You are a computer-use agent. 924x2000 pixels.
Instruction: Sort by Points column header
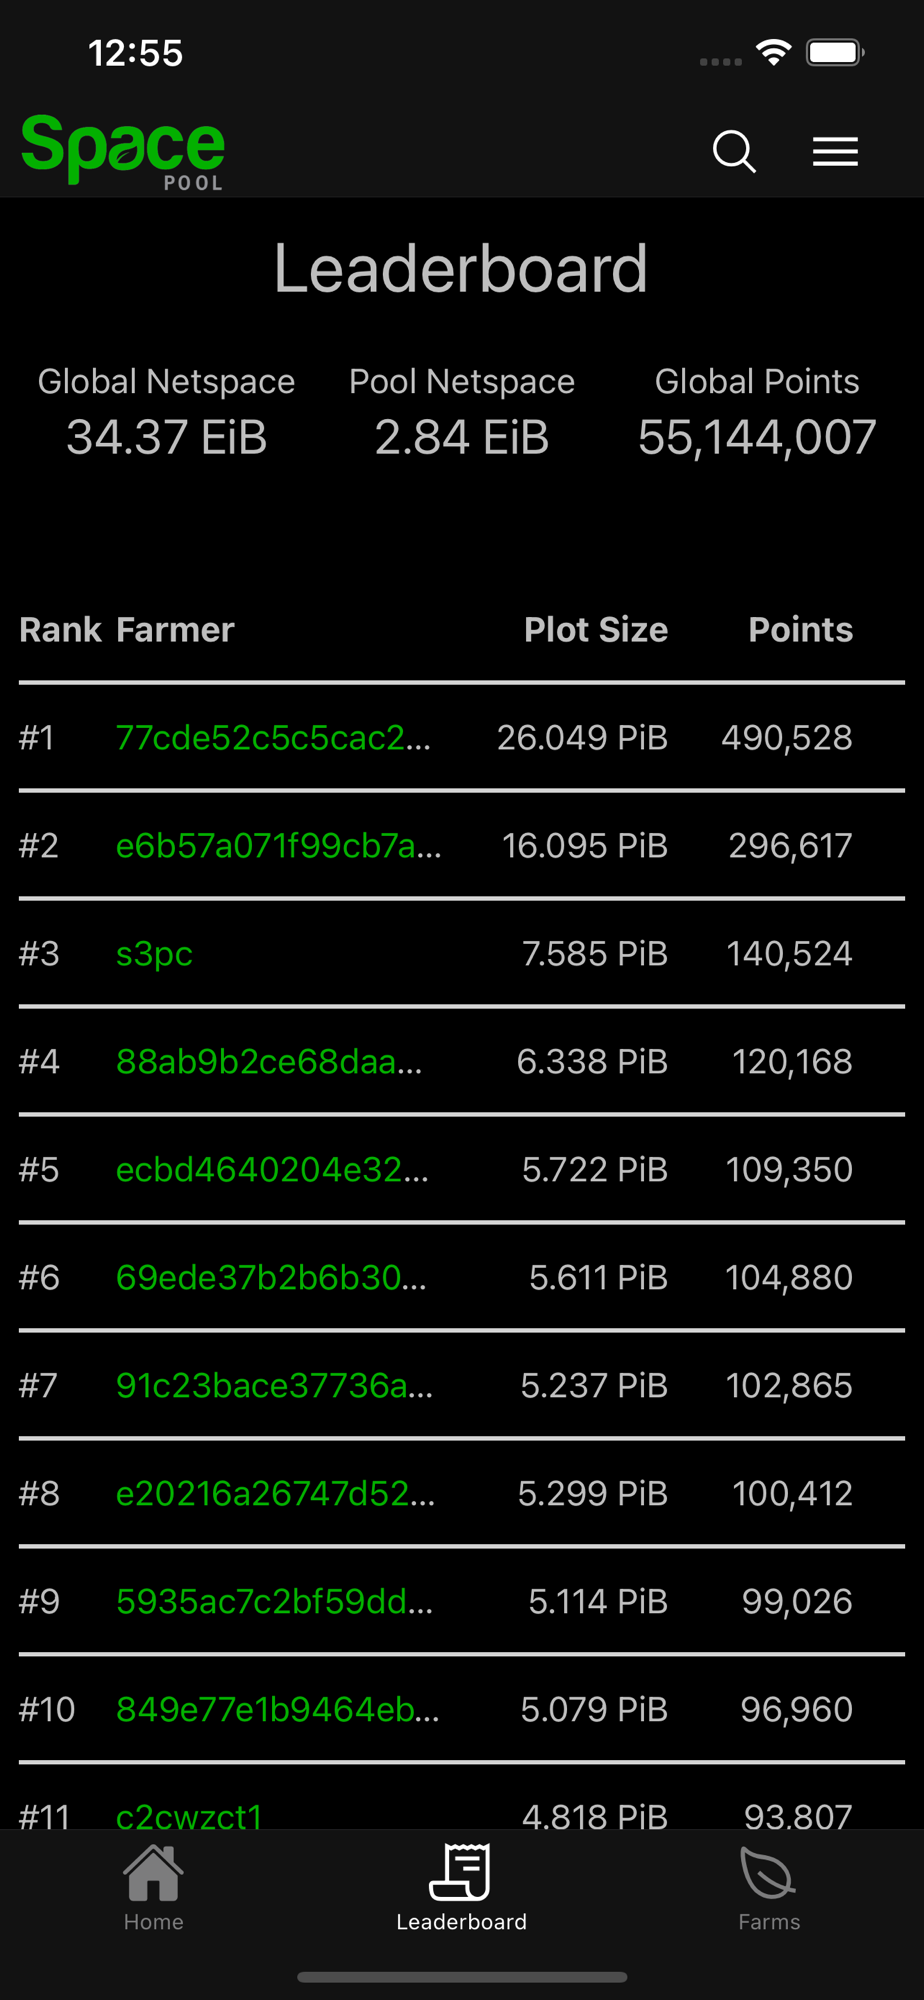[x=800, y=630]
